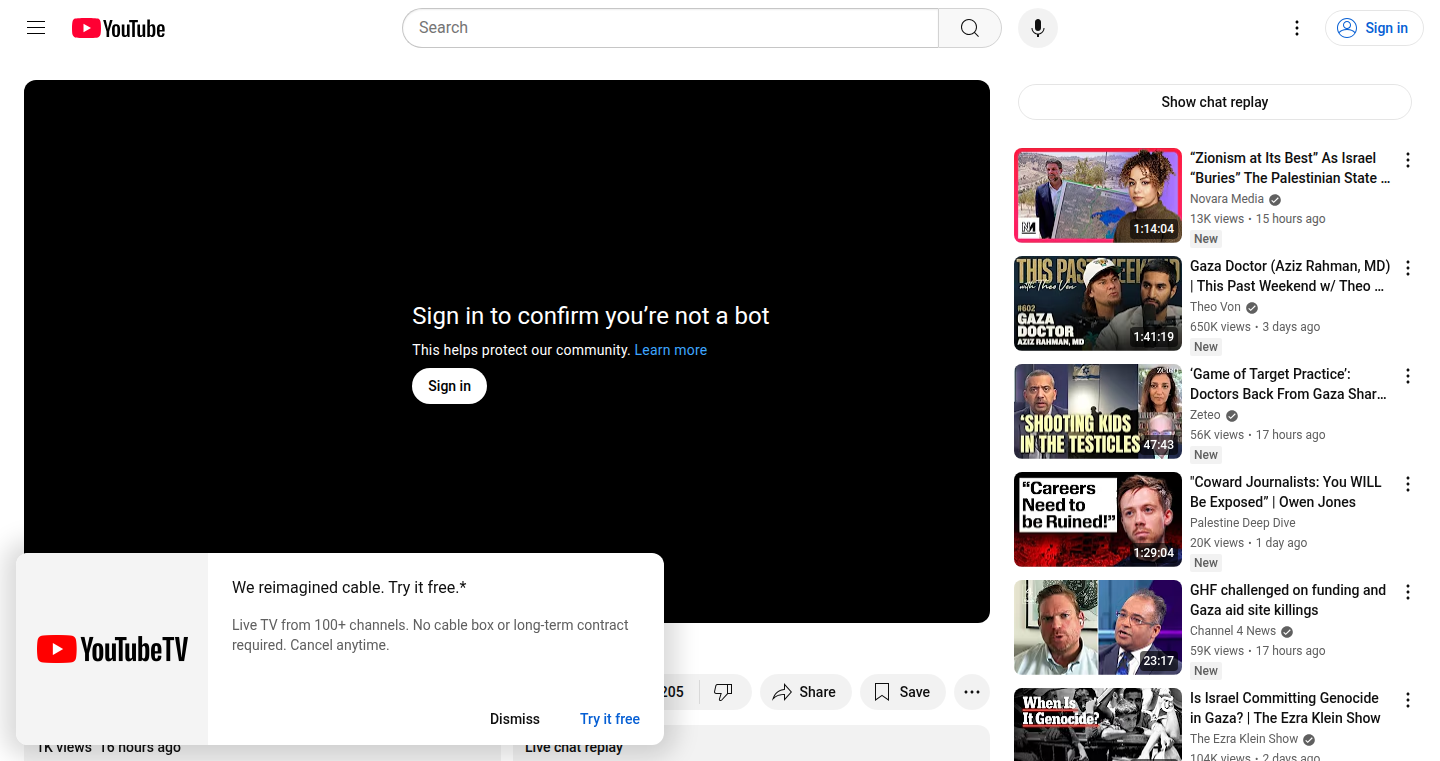
Task: Click title Is Israel Committing Genocide in Gaza
Action: pos(1285,708)
